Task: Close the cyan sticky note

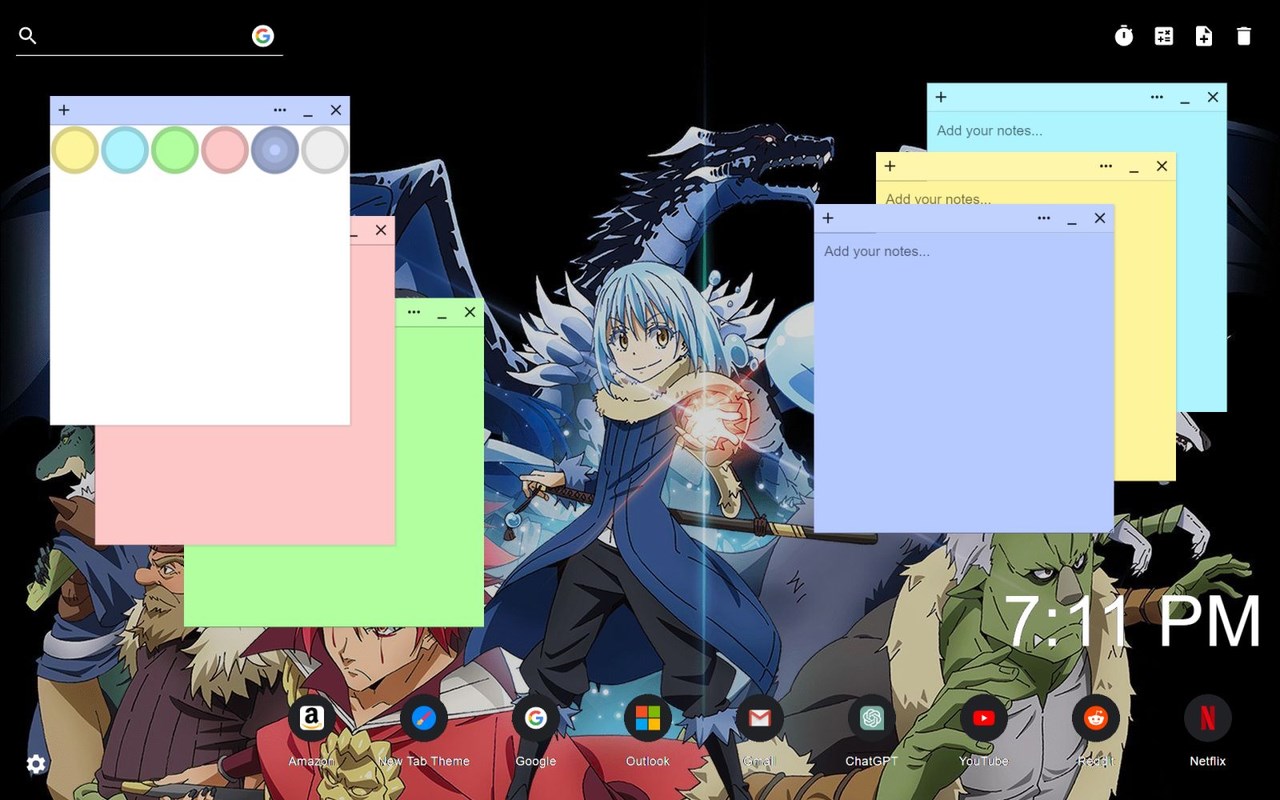Action: tap(1213, 97)
